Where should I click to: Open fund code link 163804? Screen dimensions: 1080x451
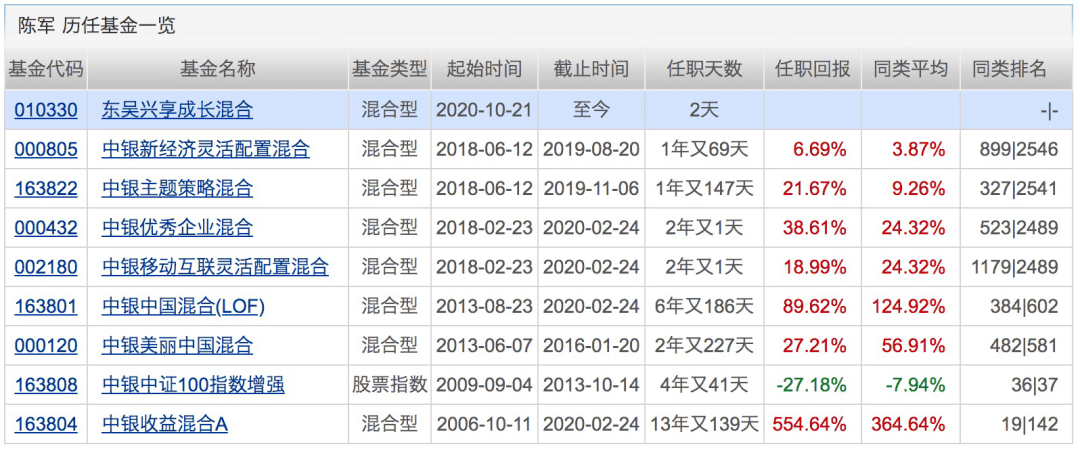pyautogui.click(x=45, y=425)
